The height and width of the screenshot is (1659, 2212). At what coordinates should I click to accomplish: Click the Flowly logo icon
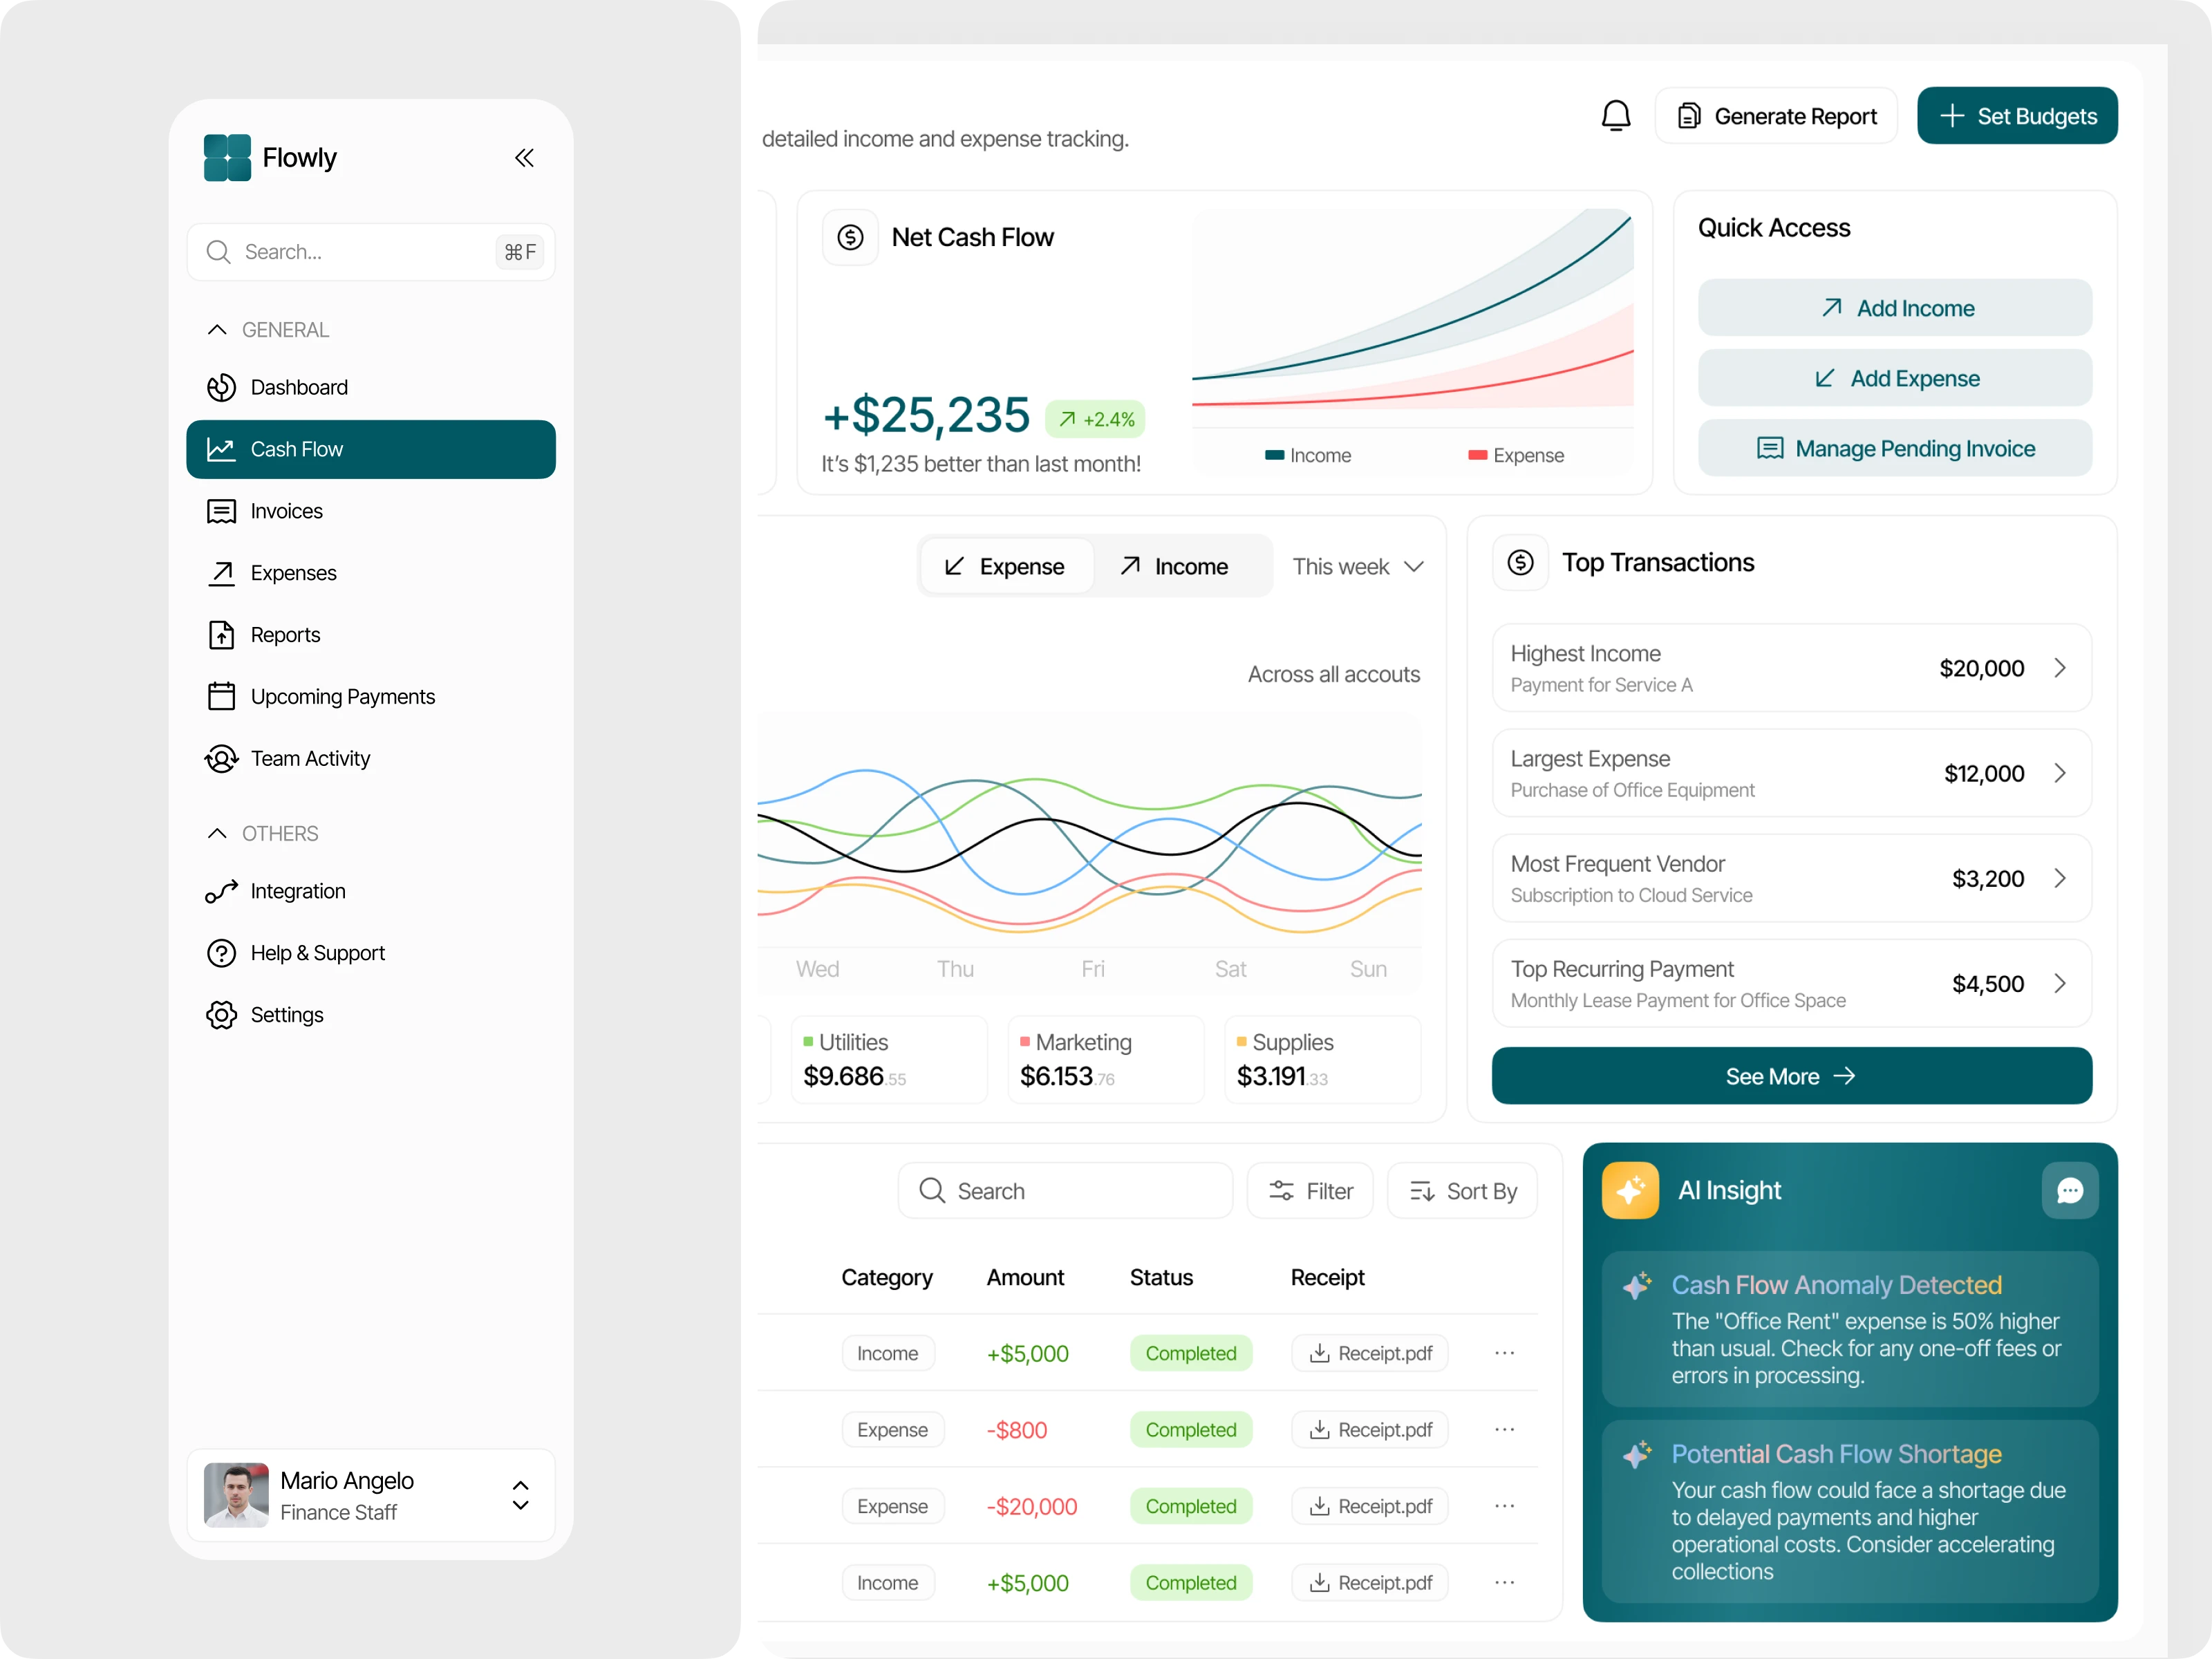click(x=227, y=158)
